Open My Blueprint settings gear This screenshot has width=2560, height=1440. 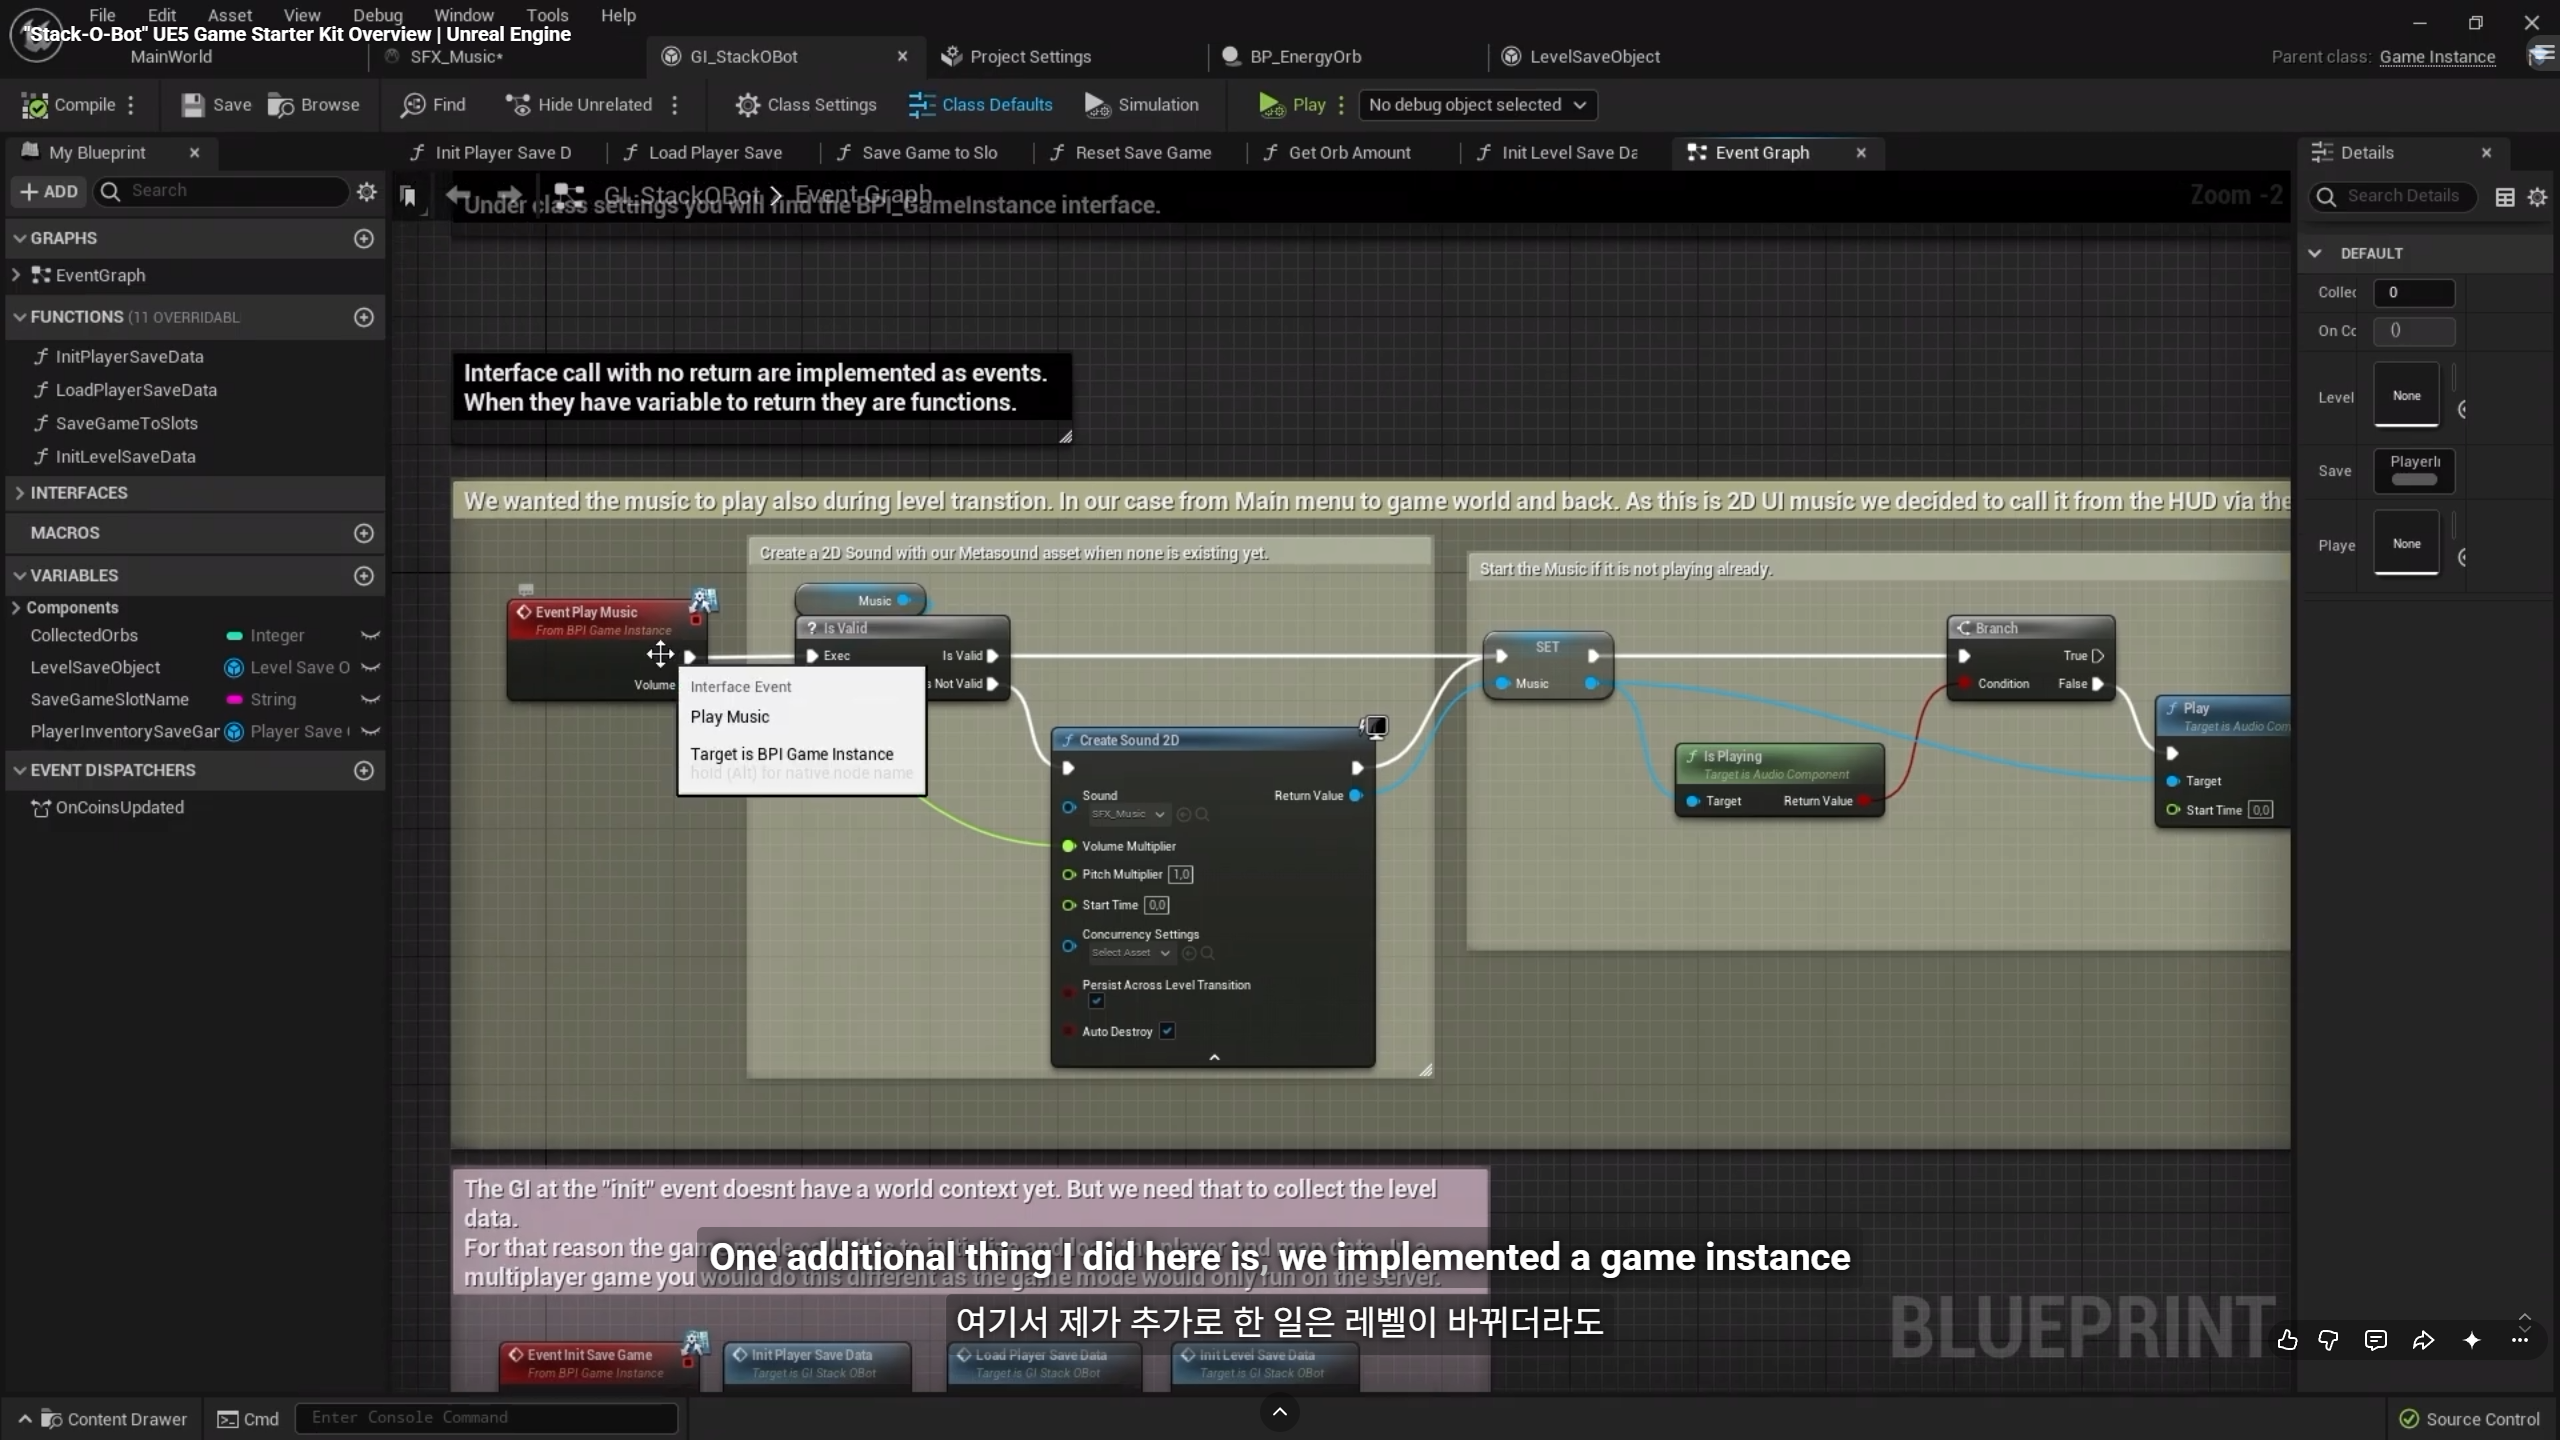(x=367, y=191)
